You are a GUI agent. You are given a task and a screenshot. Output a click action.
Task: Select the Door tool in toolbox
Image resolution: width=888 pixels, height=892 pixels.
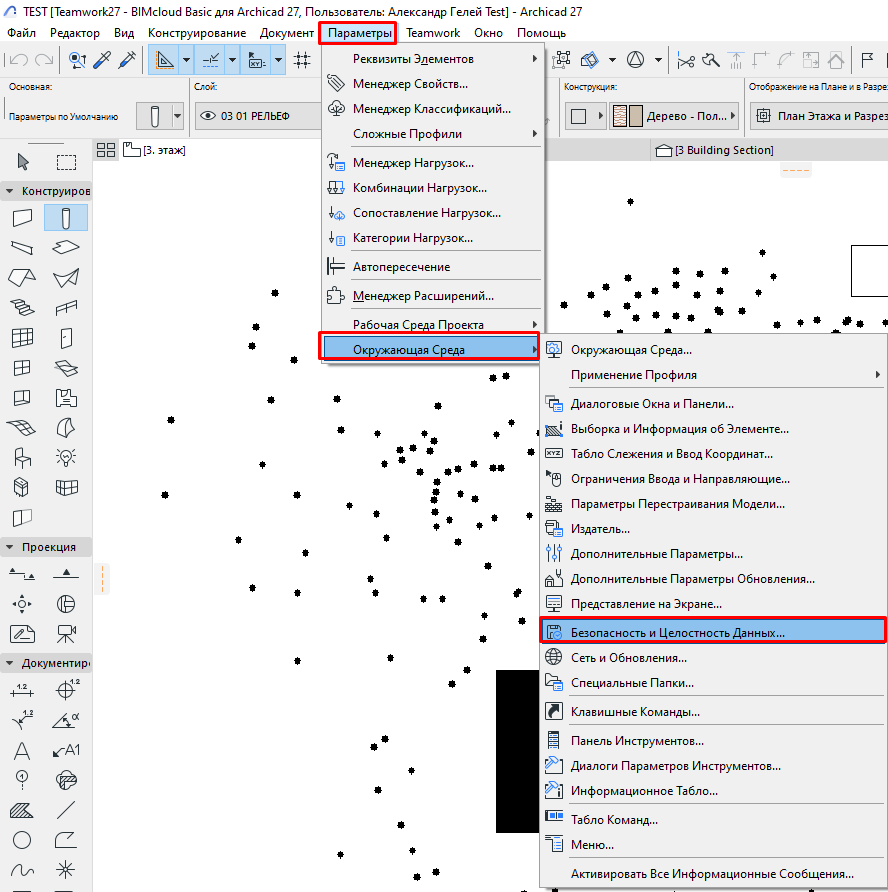[x=66, y=338]
